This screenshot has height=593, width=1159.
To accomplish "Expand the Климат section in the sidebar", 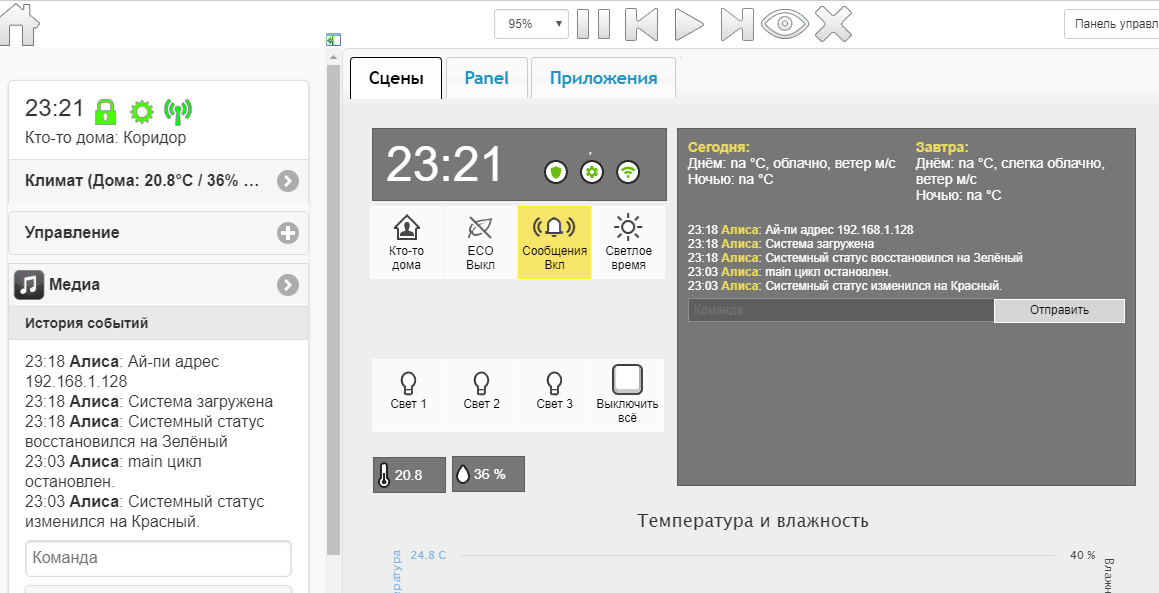I will [x=288, y=181].
